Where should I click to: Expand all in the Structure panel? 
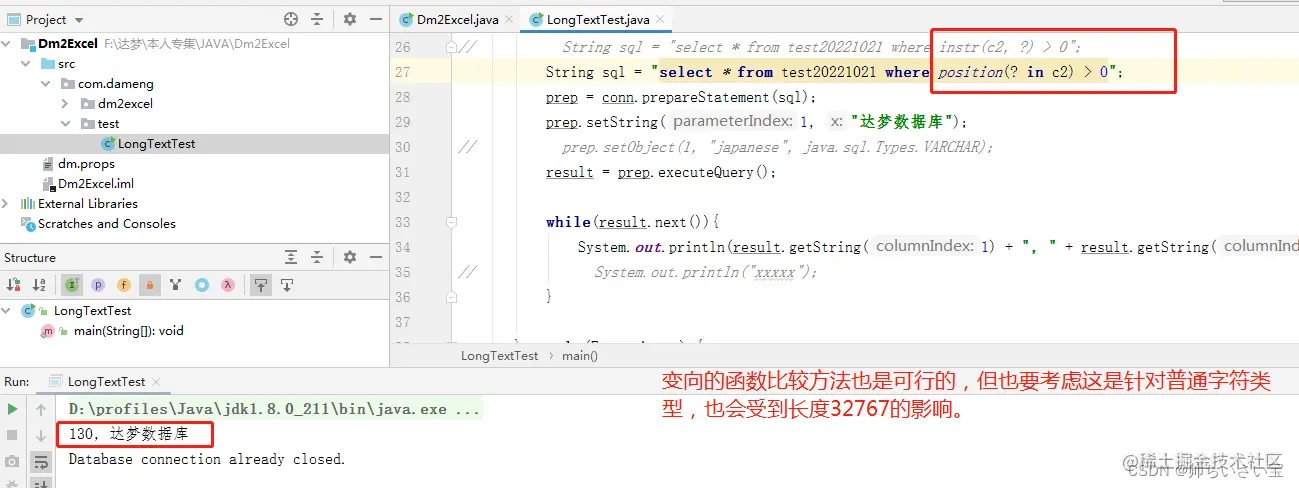click(x=291, y=257)
